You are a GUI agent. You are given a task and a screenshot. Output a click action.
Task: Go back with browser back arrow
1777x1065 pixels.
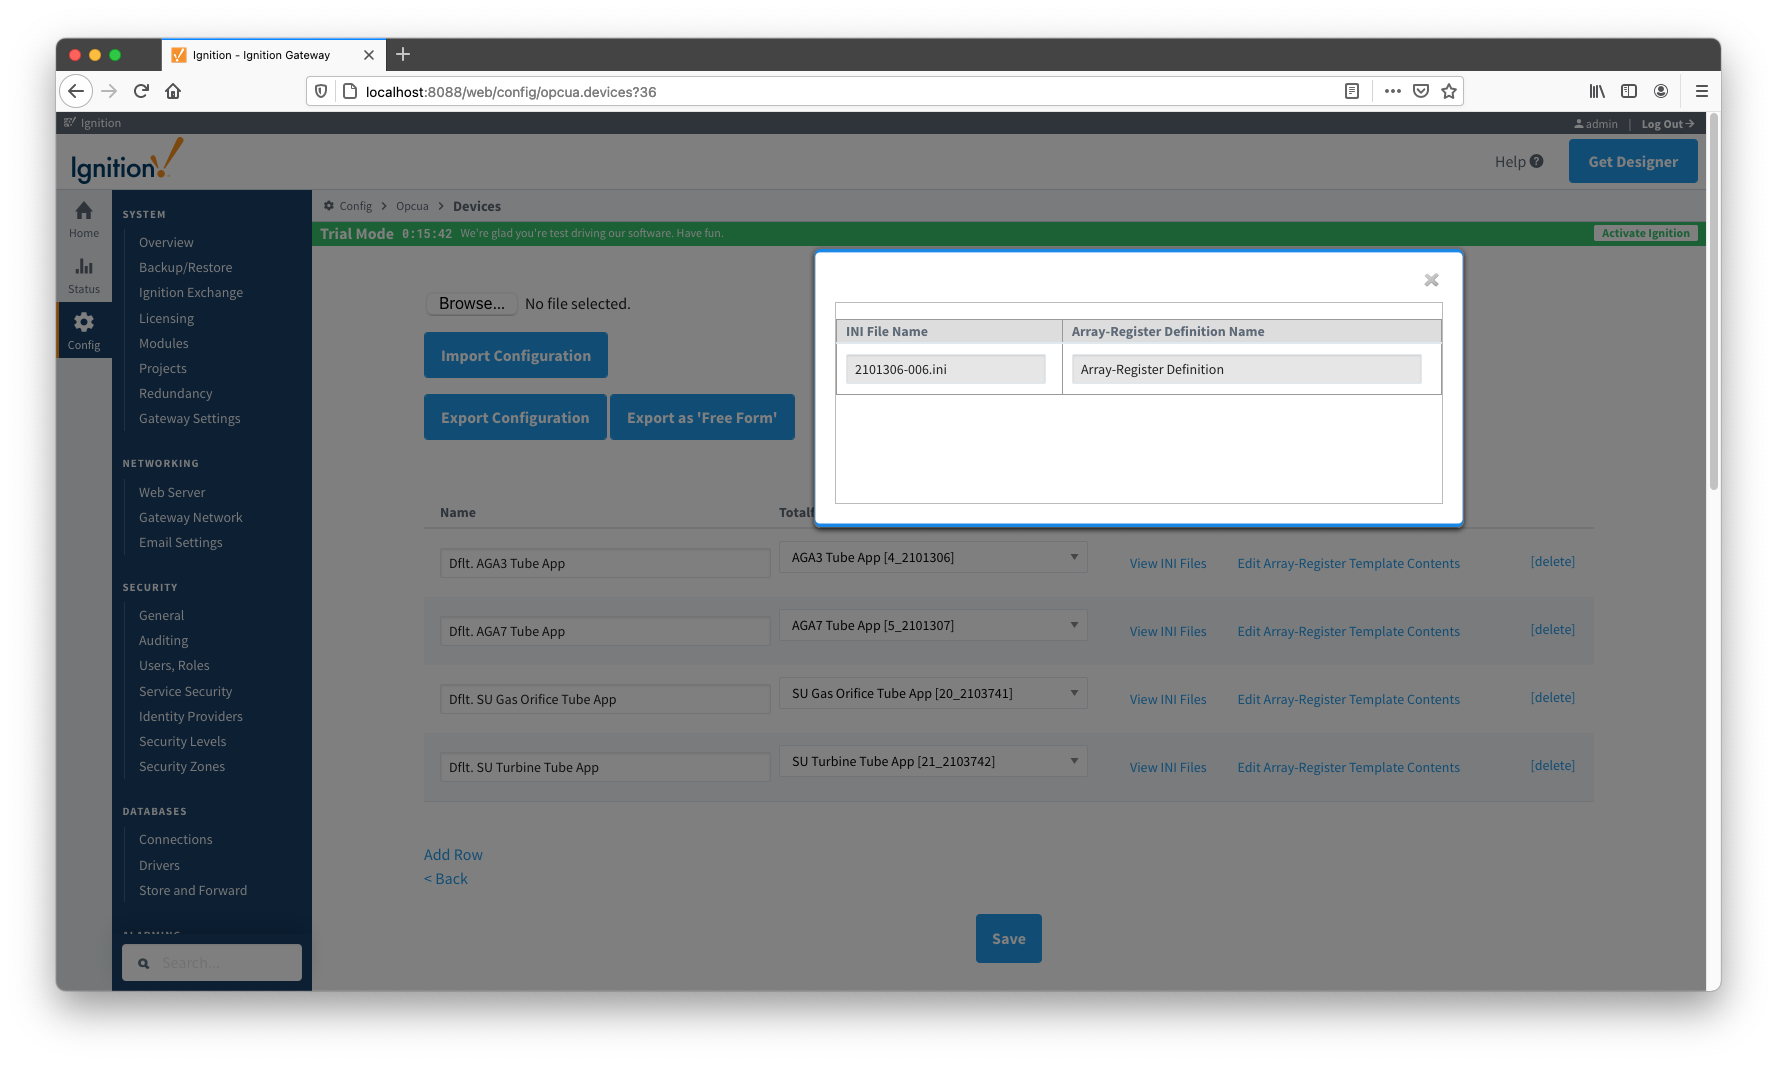[76, 91]
